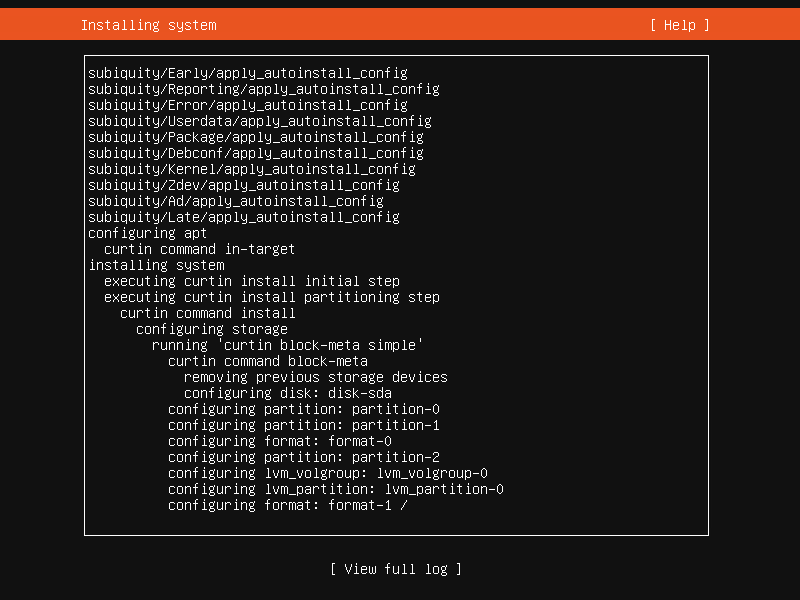Screen dimensions: 800x600
Task: Click the subiquity/Zdev/apply_autoinstall_config line
Action: click(243, 185)
